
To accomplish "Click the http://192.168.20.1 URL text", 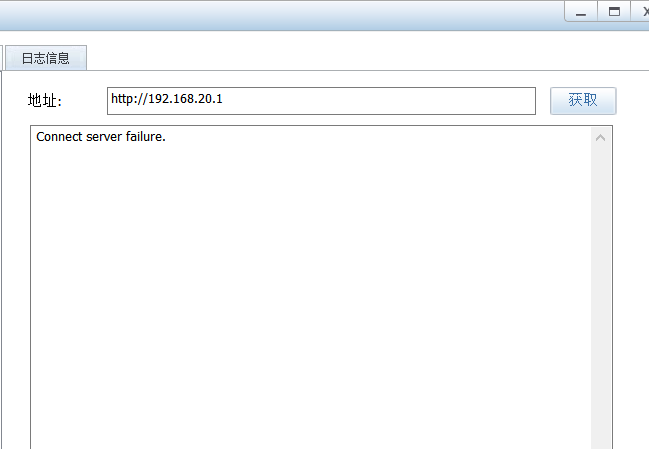I will click(166, 100).
